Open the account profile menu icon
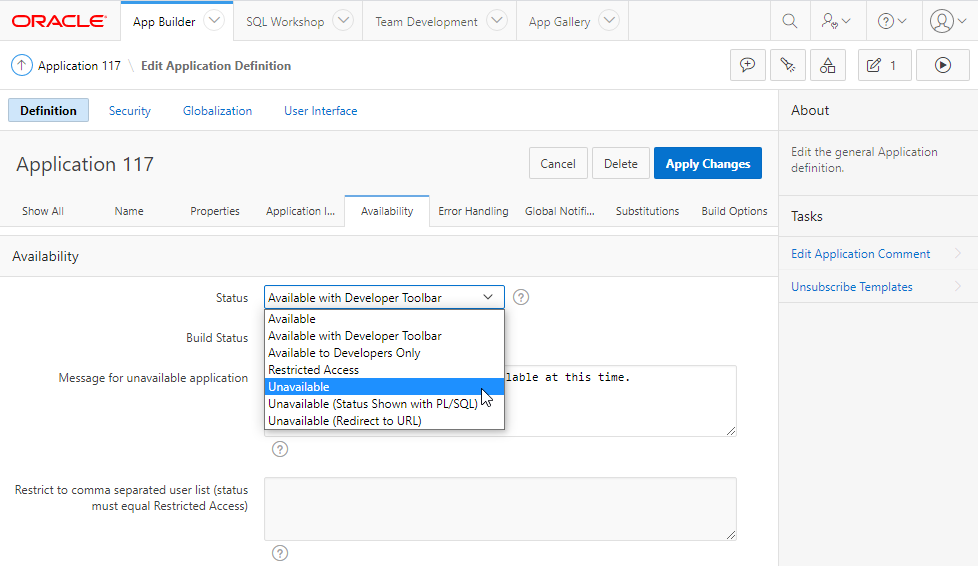978x566 pixels. (x=947, y=21)
